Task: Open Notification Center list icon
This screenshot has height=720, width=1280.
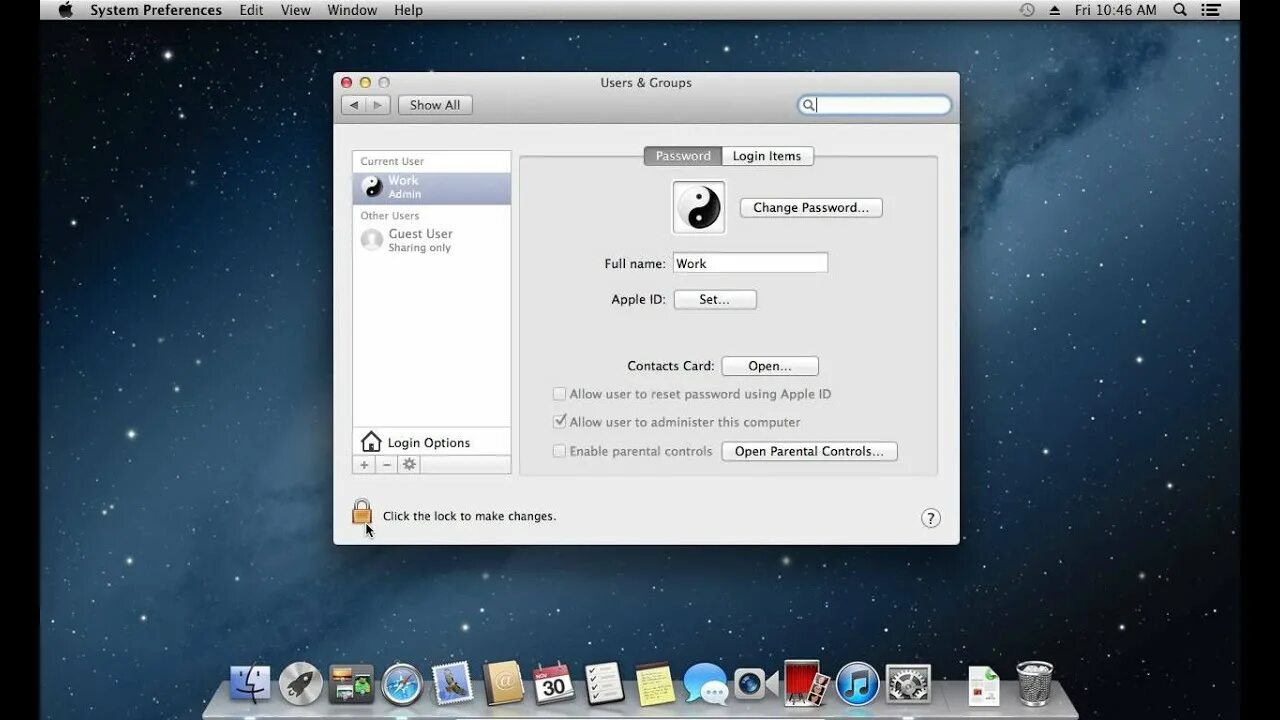Action: 1211,10
